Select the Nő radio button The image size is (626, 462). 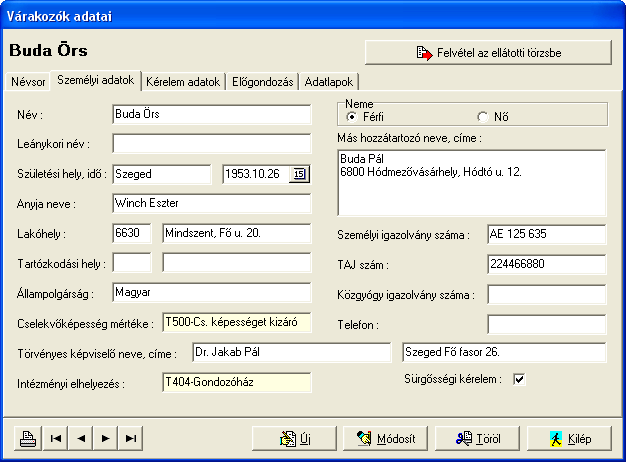tap(483, 117)
